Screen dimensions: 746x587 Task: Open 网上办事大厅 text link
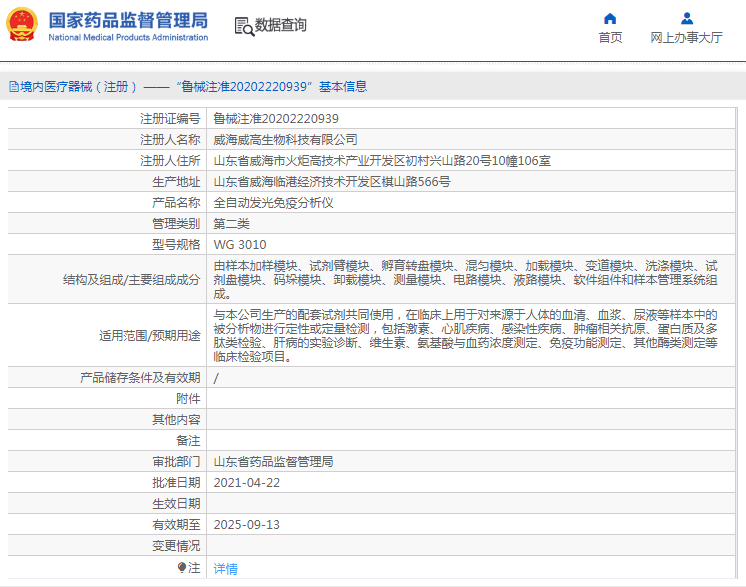686,38
